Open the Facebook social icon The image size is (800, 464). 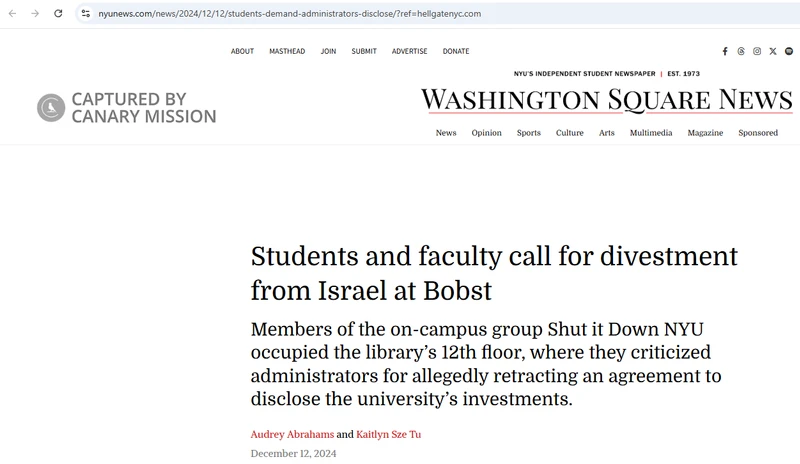[725, 51]
